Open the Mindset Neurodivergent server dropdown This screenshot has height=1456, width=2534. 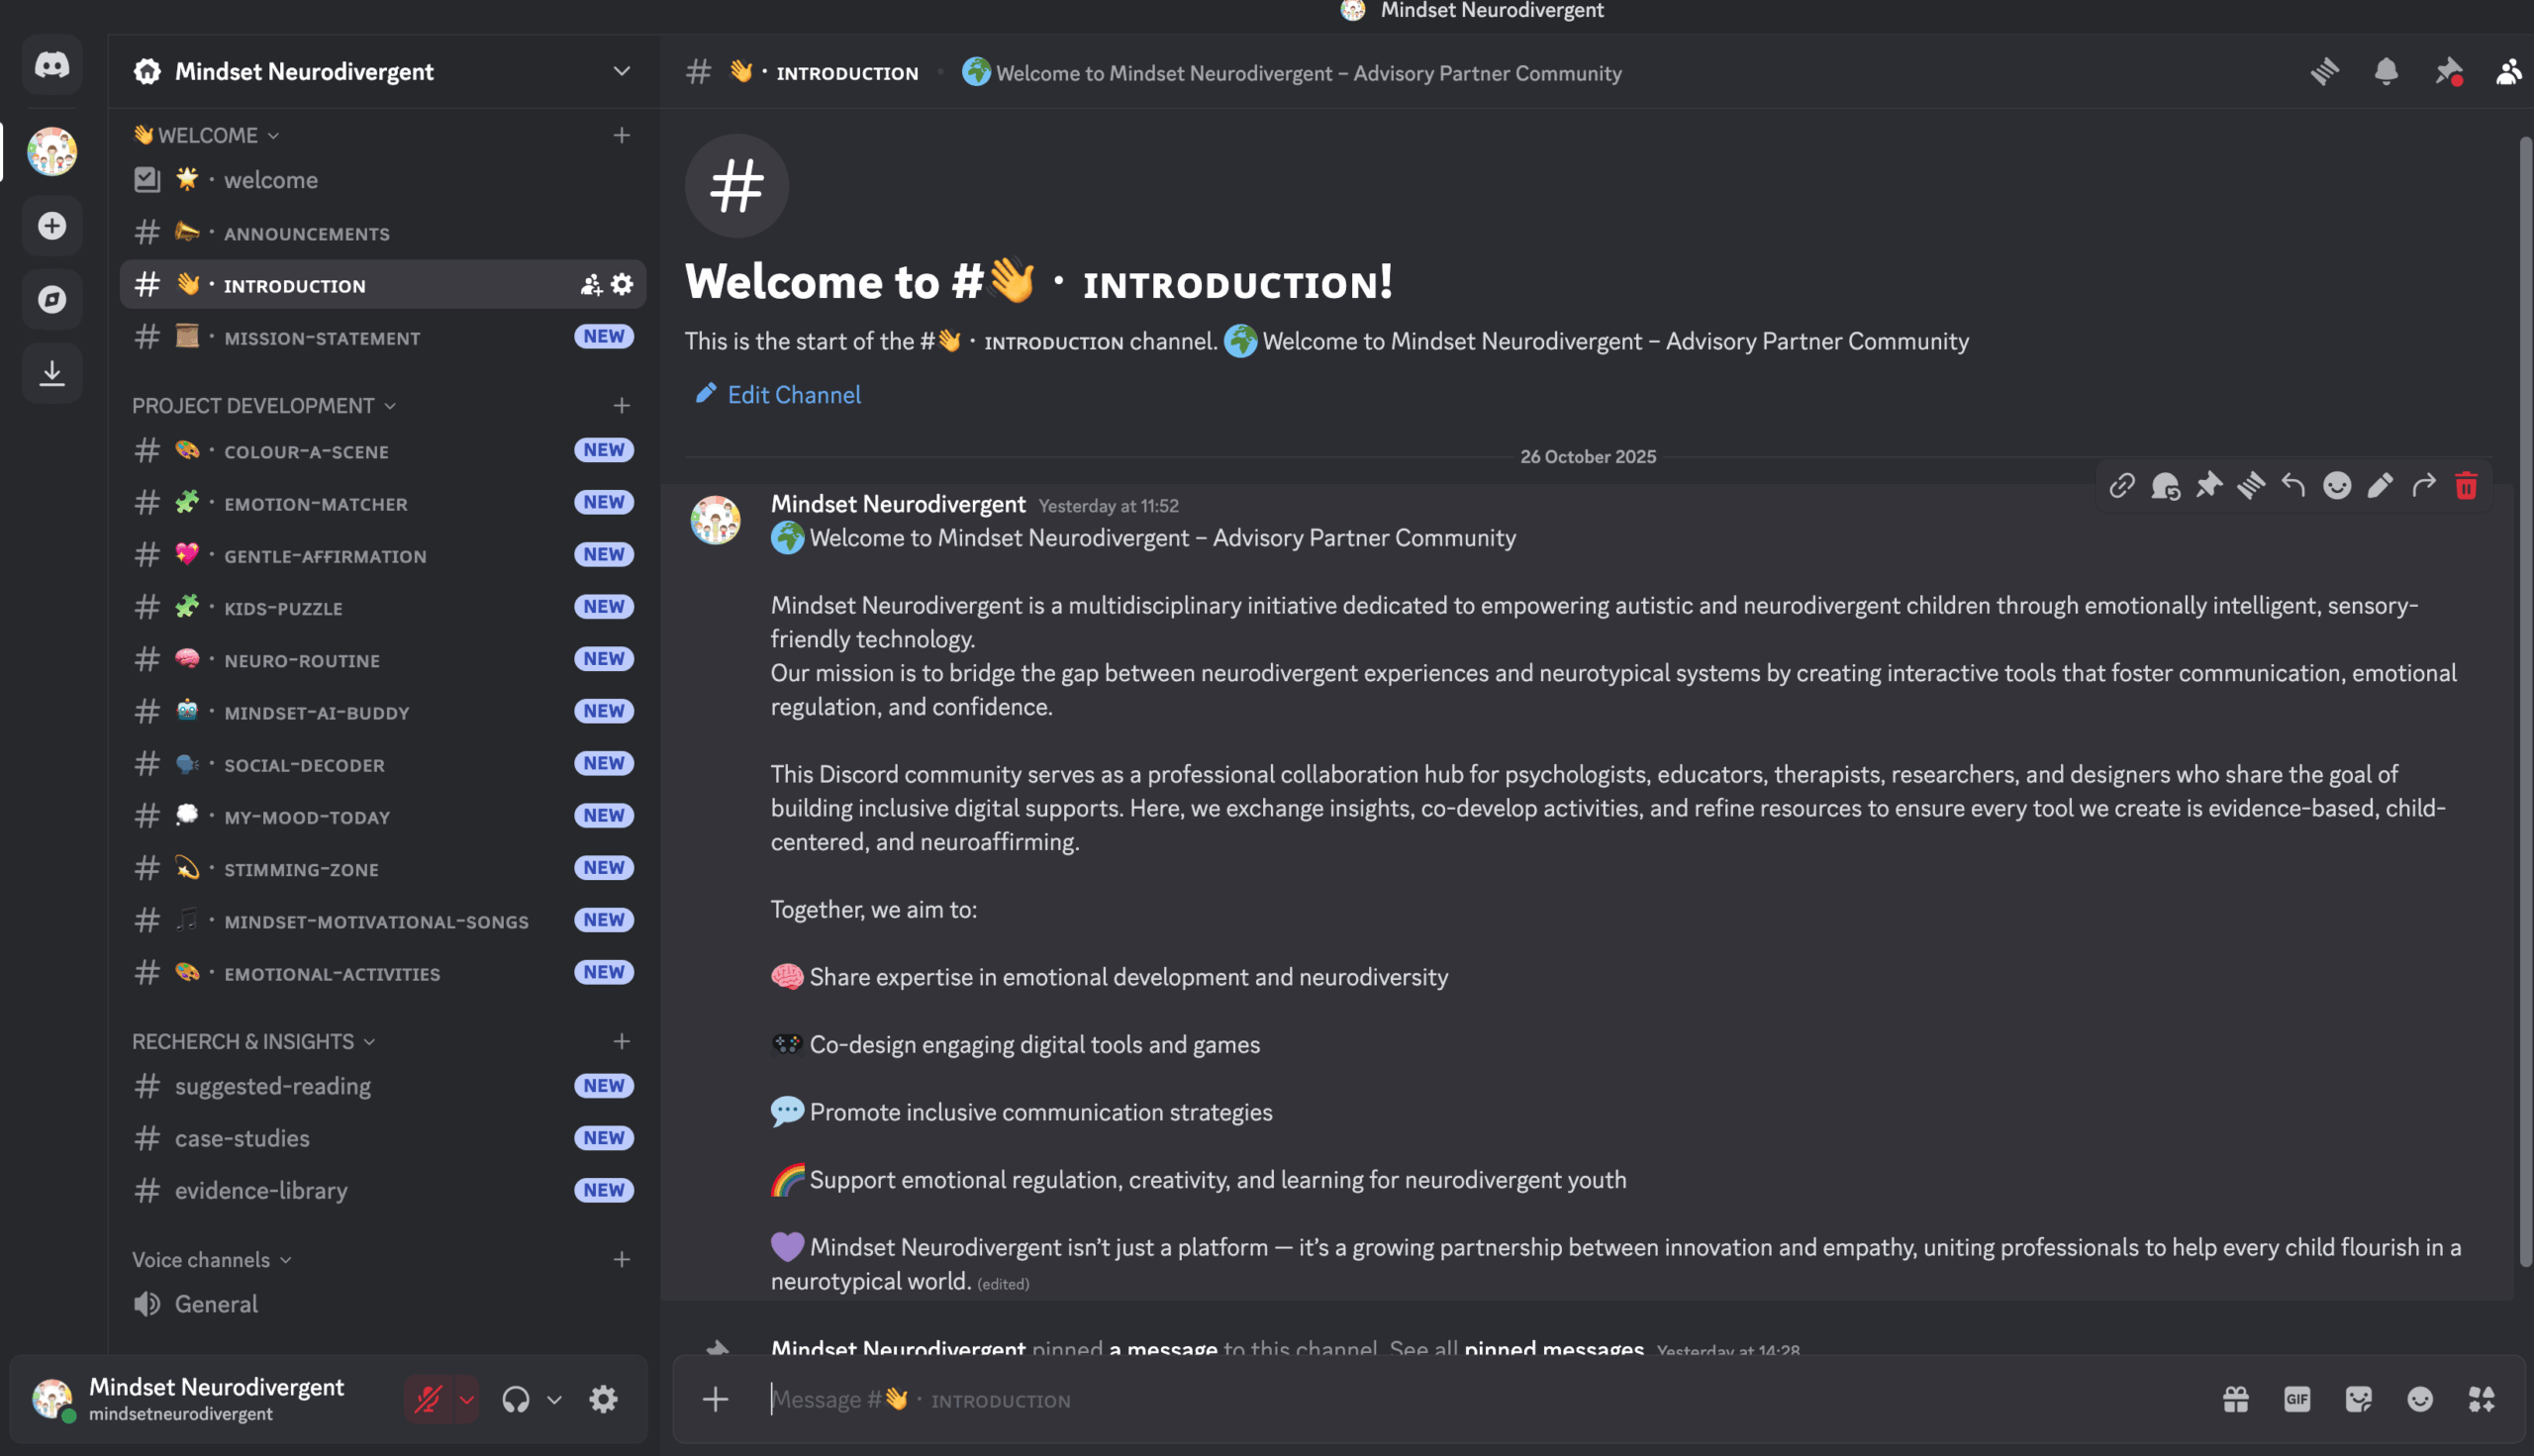click(x=621, y=71)
